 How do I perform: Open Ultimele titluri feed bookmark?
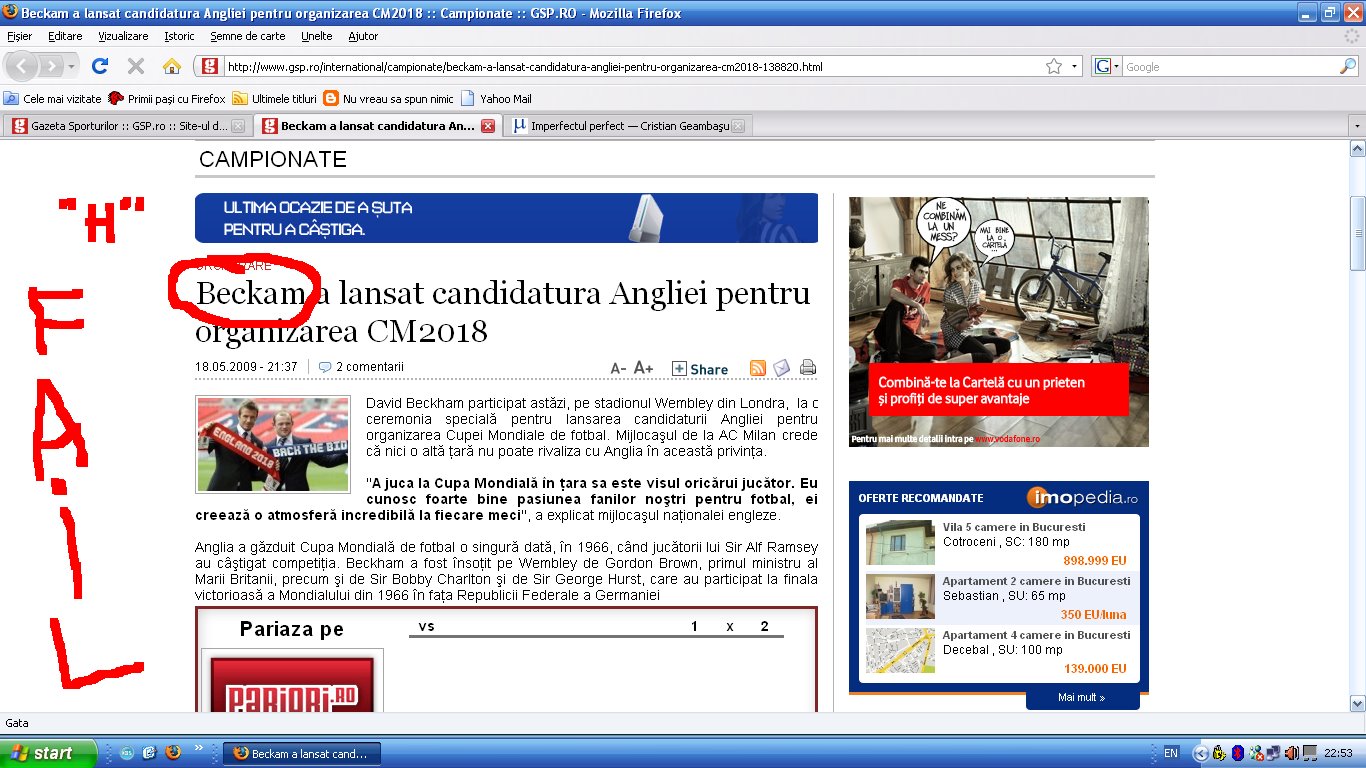click(x=275, y=99)
